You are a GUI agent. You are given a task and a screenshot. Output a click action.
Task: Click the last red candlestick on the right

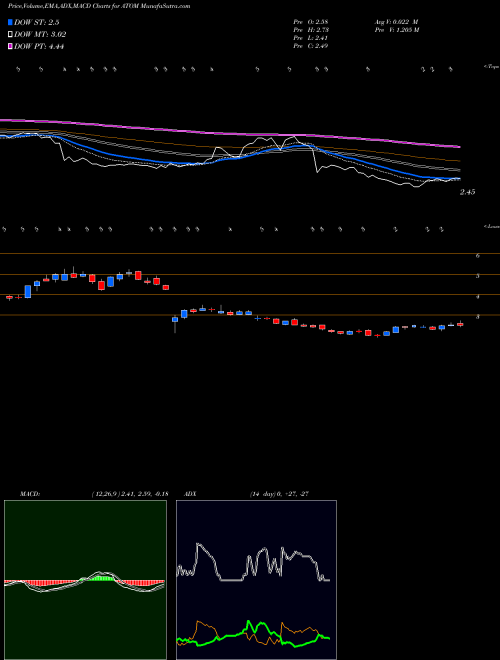(460, 324)
